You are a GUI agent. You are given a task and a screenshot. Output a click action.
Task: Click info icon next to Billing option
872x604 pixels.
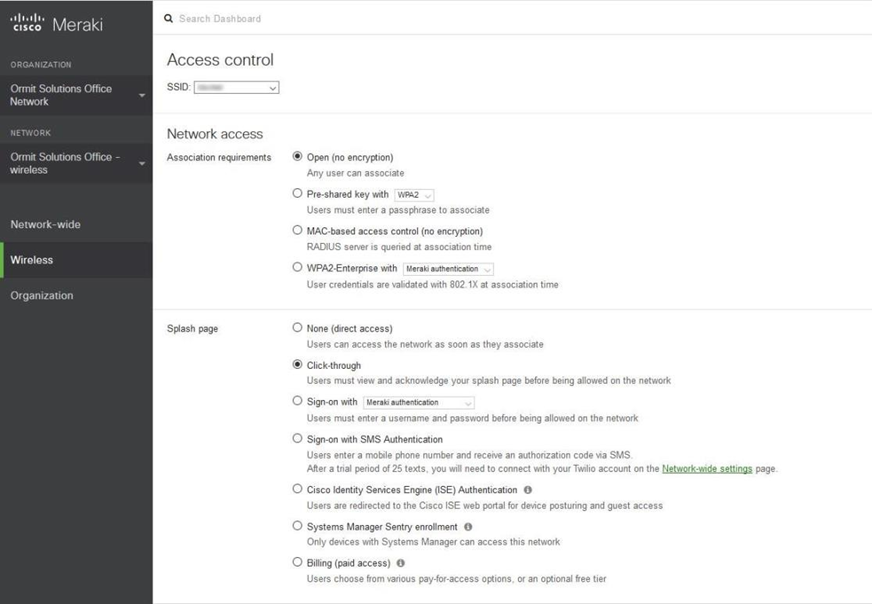[401, 563]
